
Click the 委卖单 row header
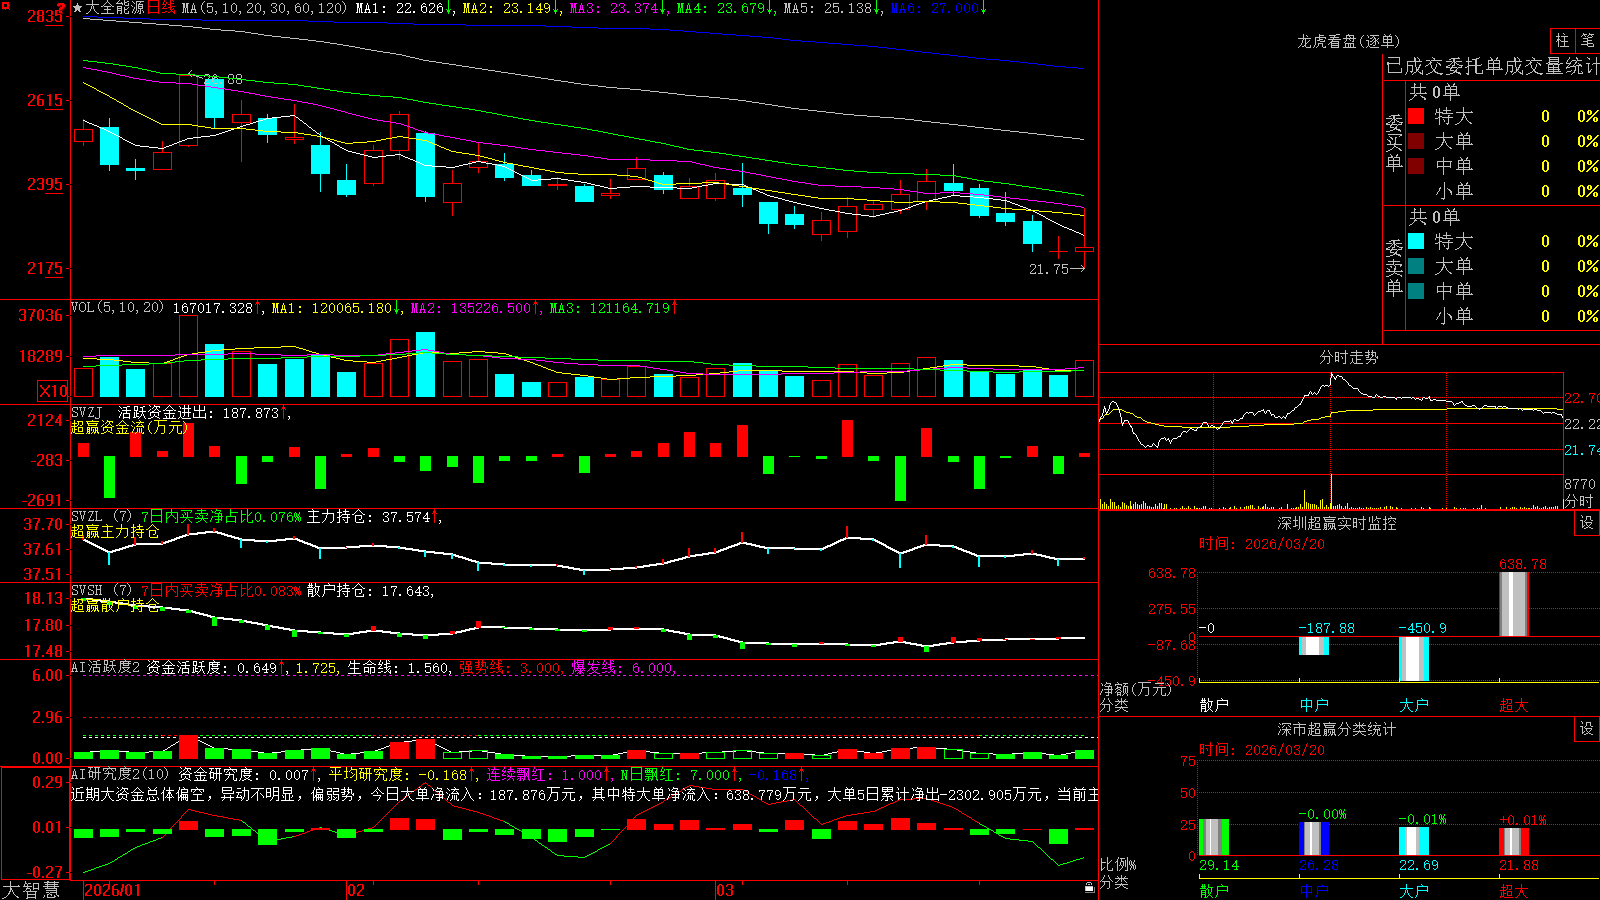[x=1394, y=268]
